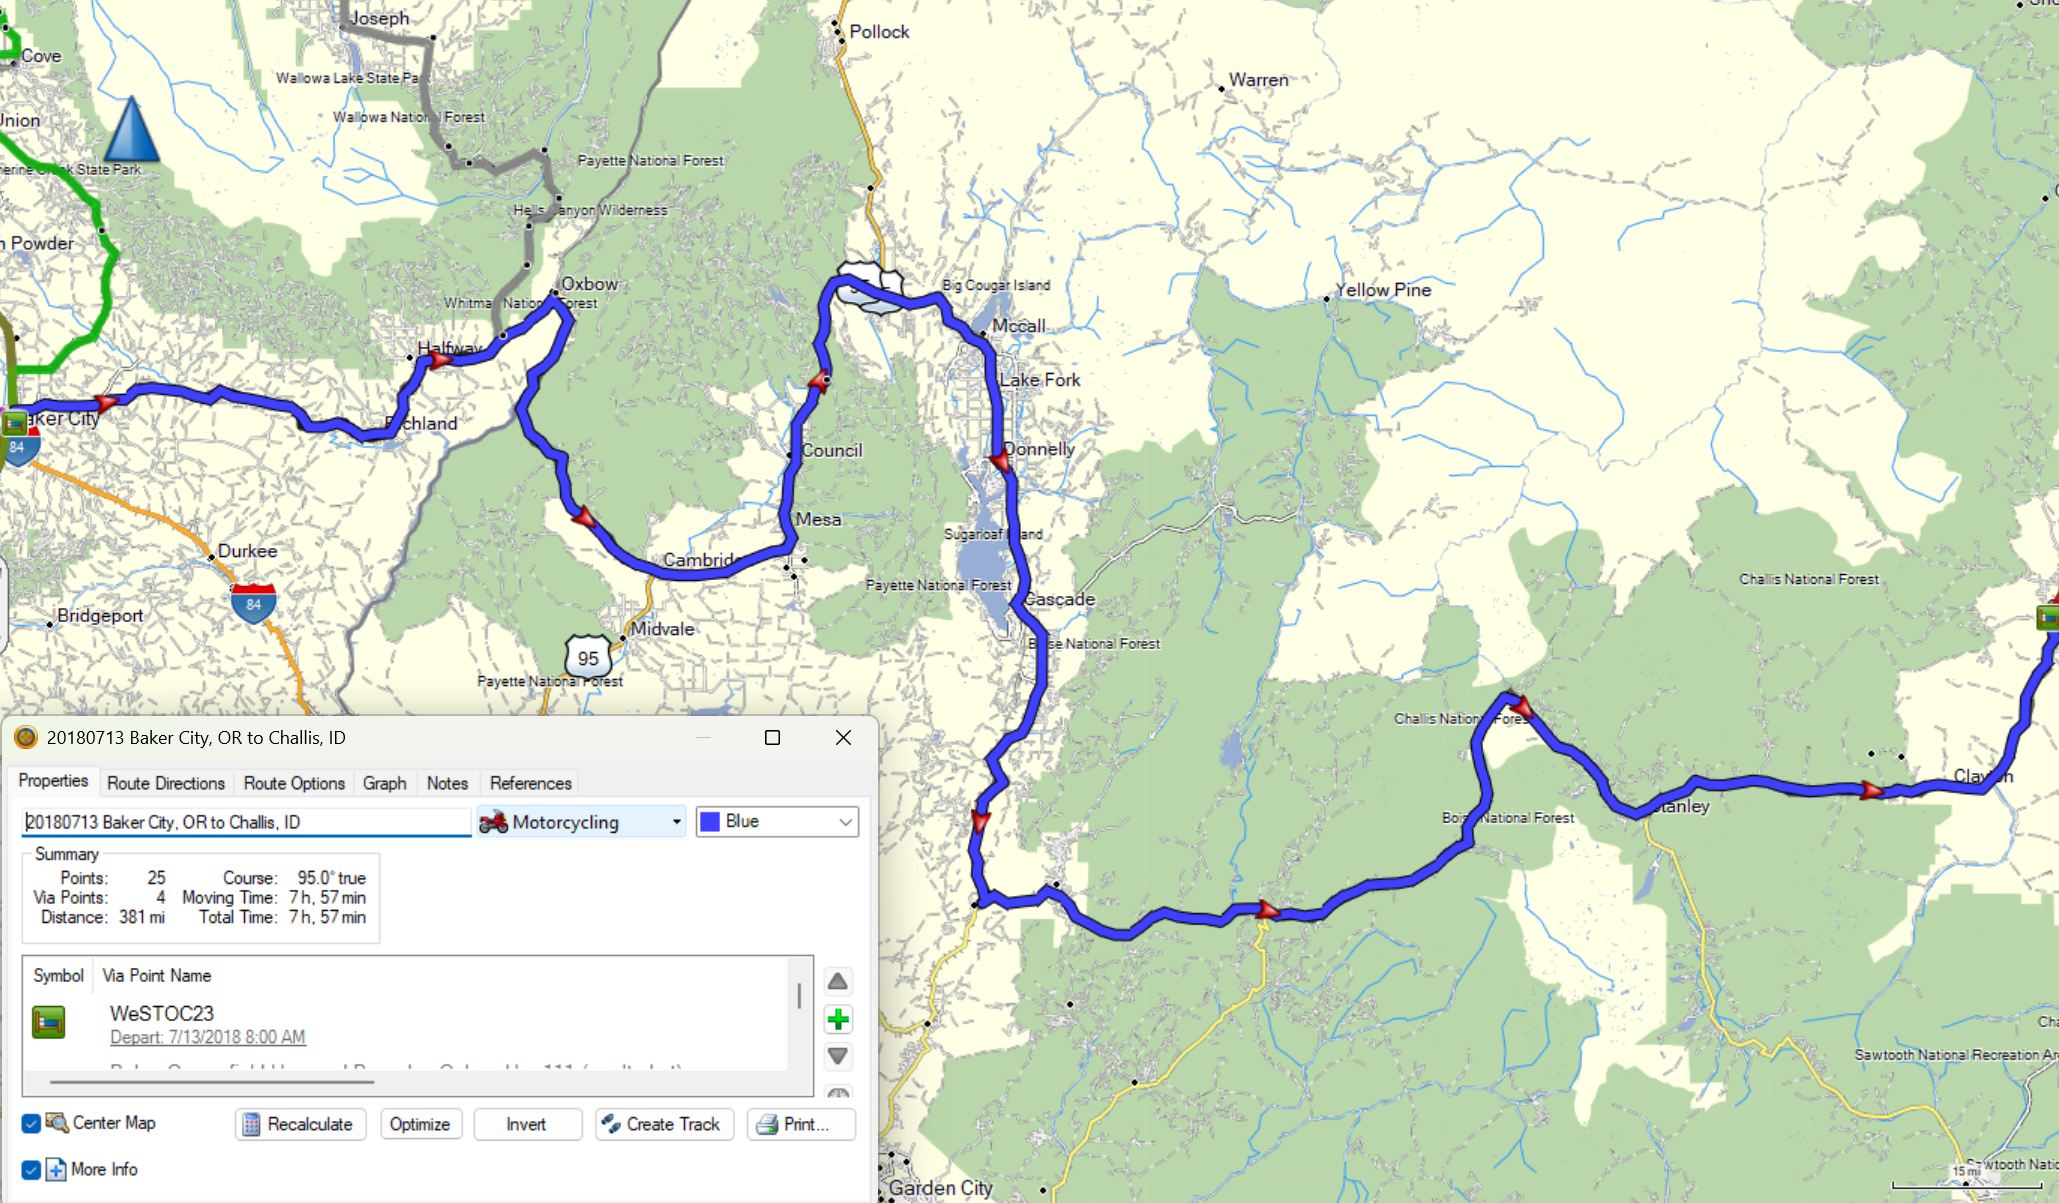Viewport: 2059px width, 1203px height.
Task: Click lodging waypoint icon at Baker City
Action: coord(14,424)
